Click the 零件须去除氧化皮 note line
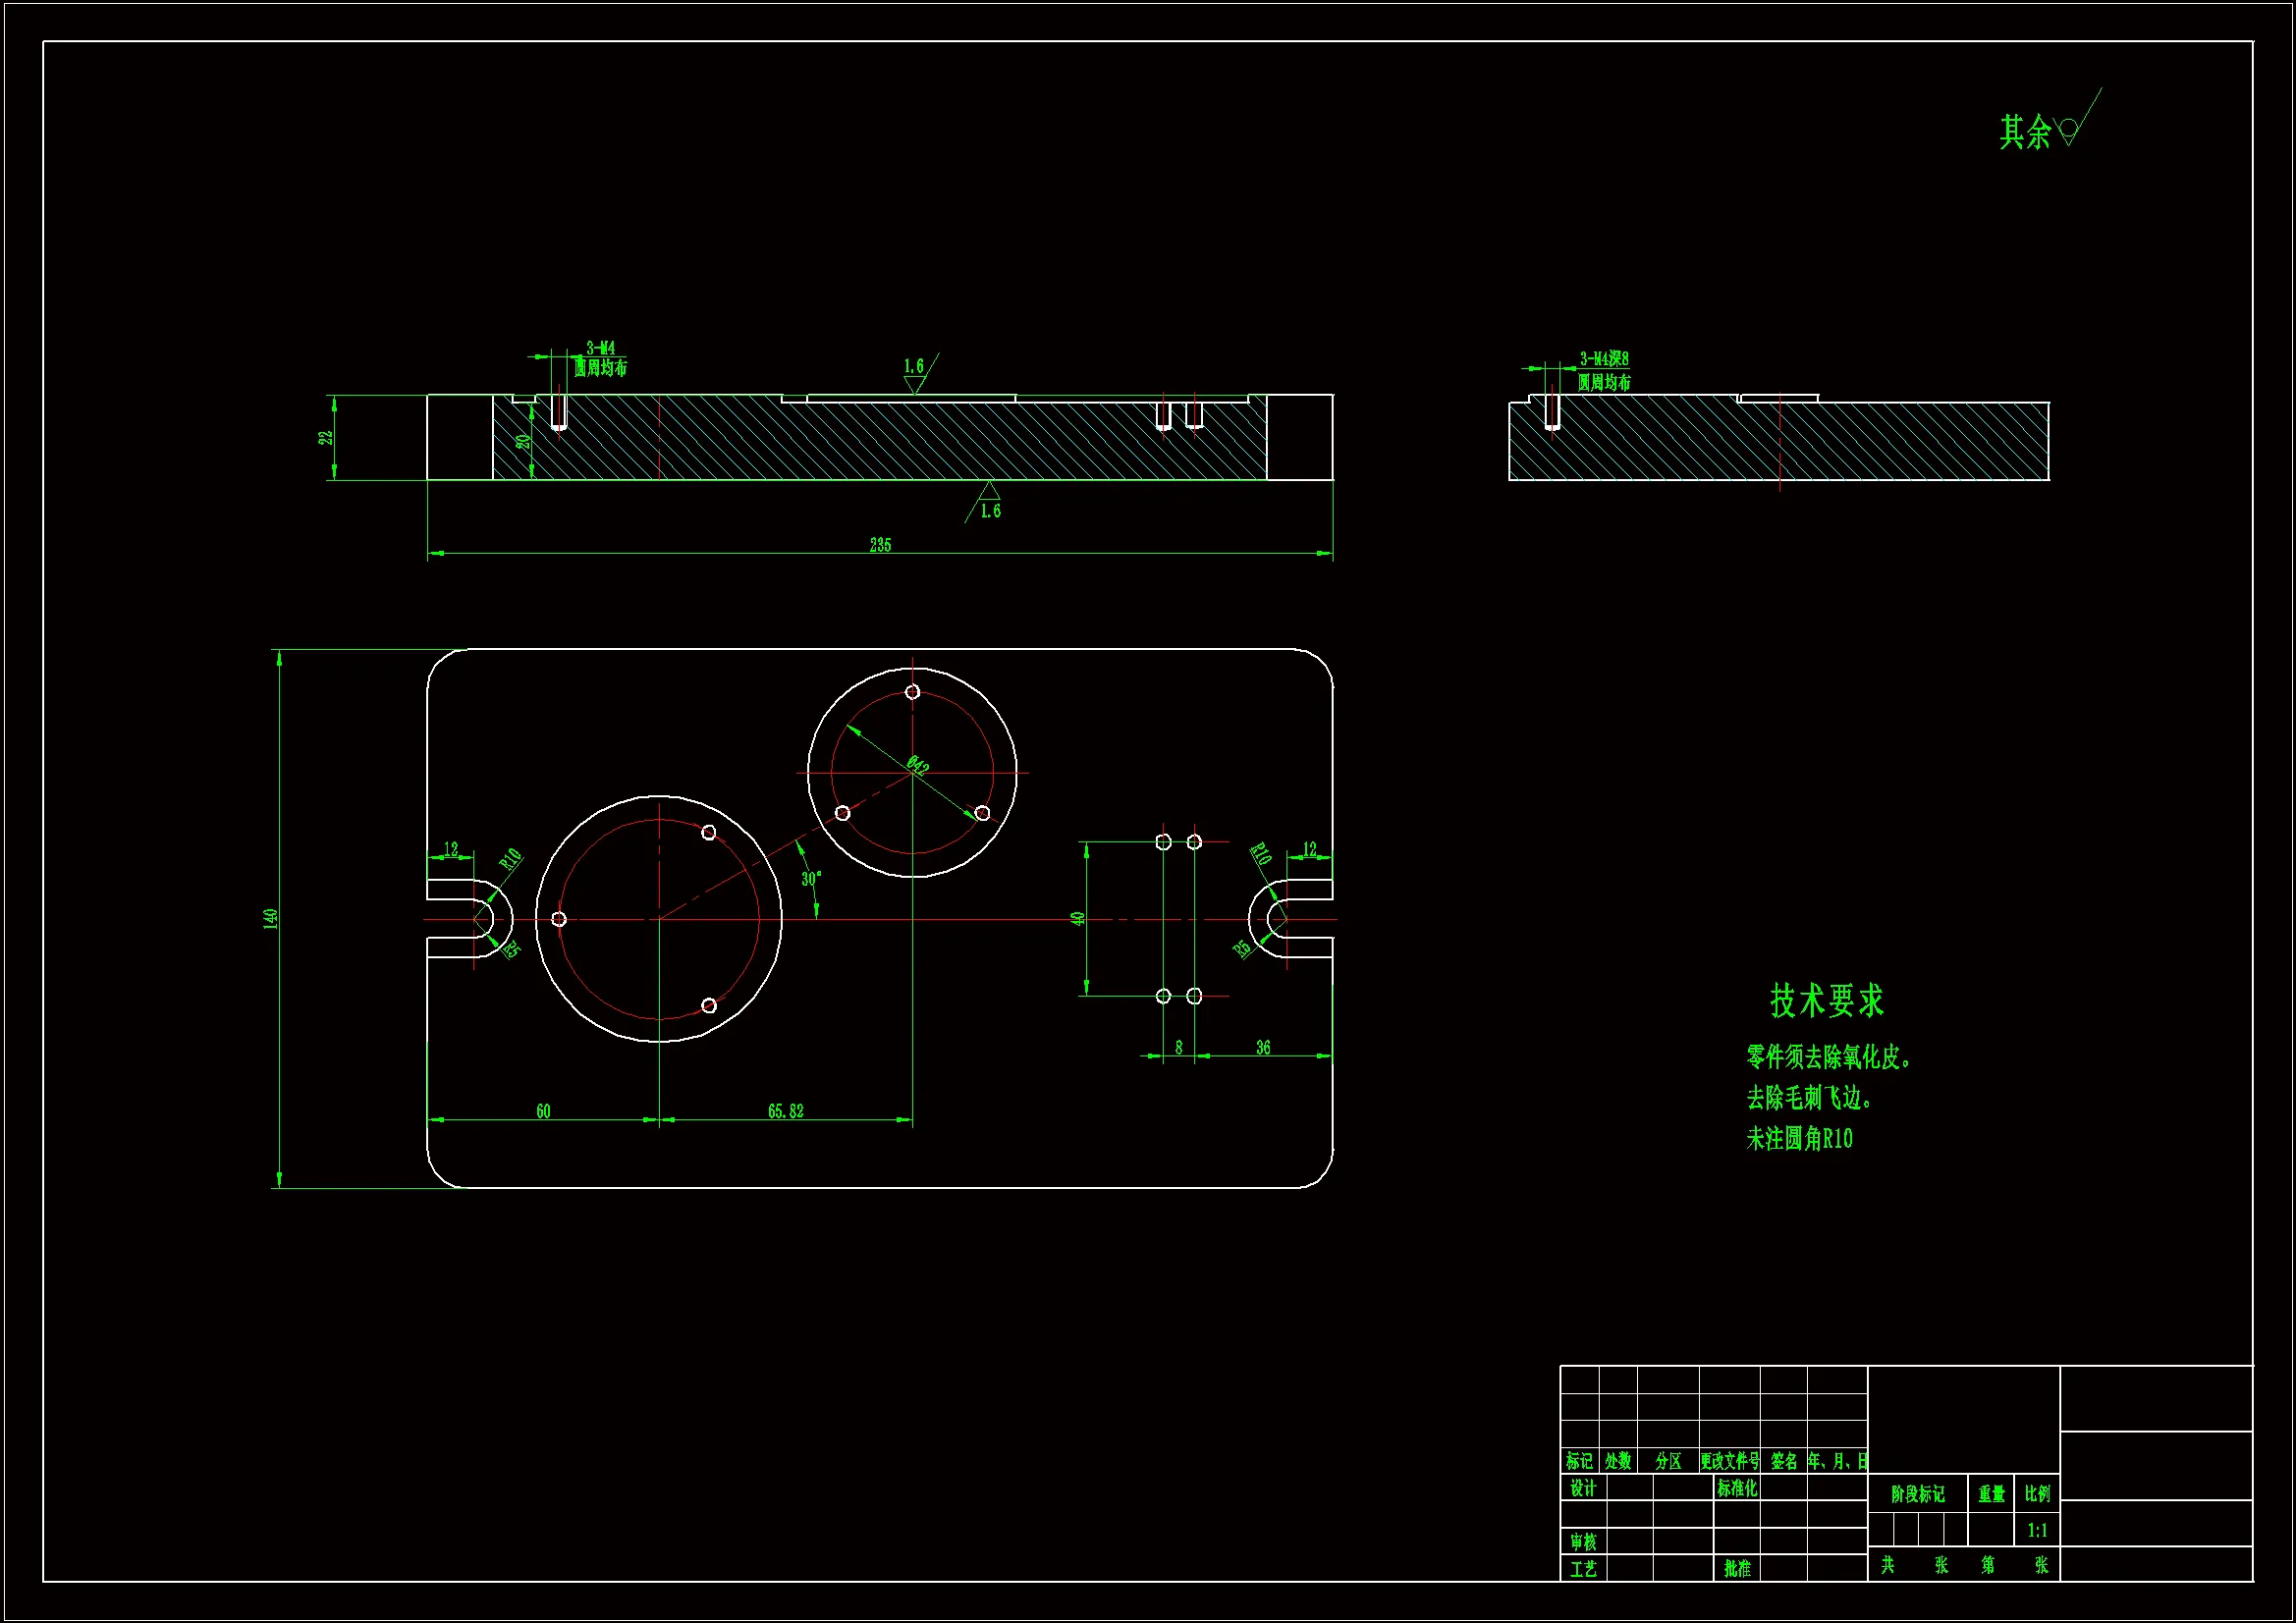2296x1623 pixels. 1827,1057
